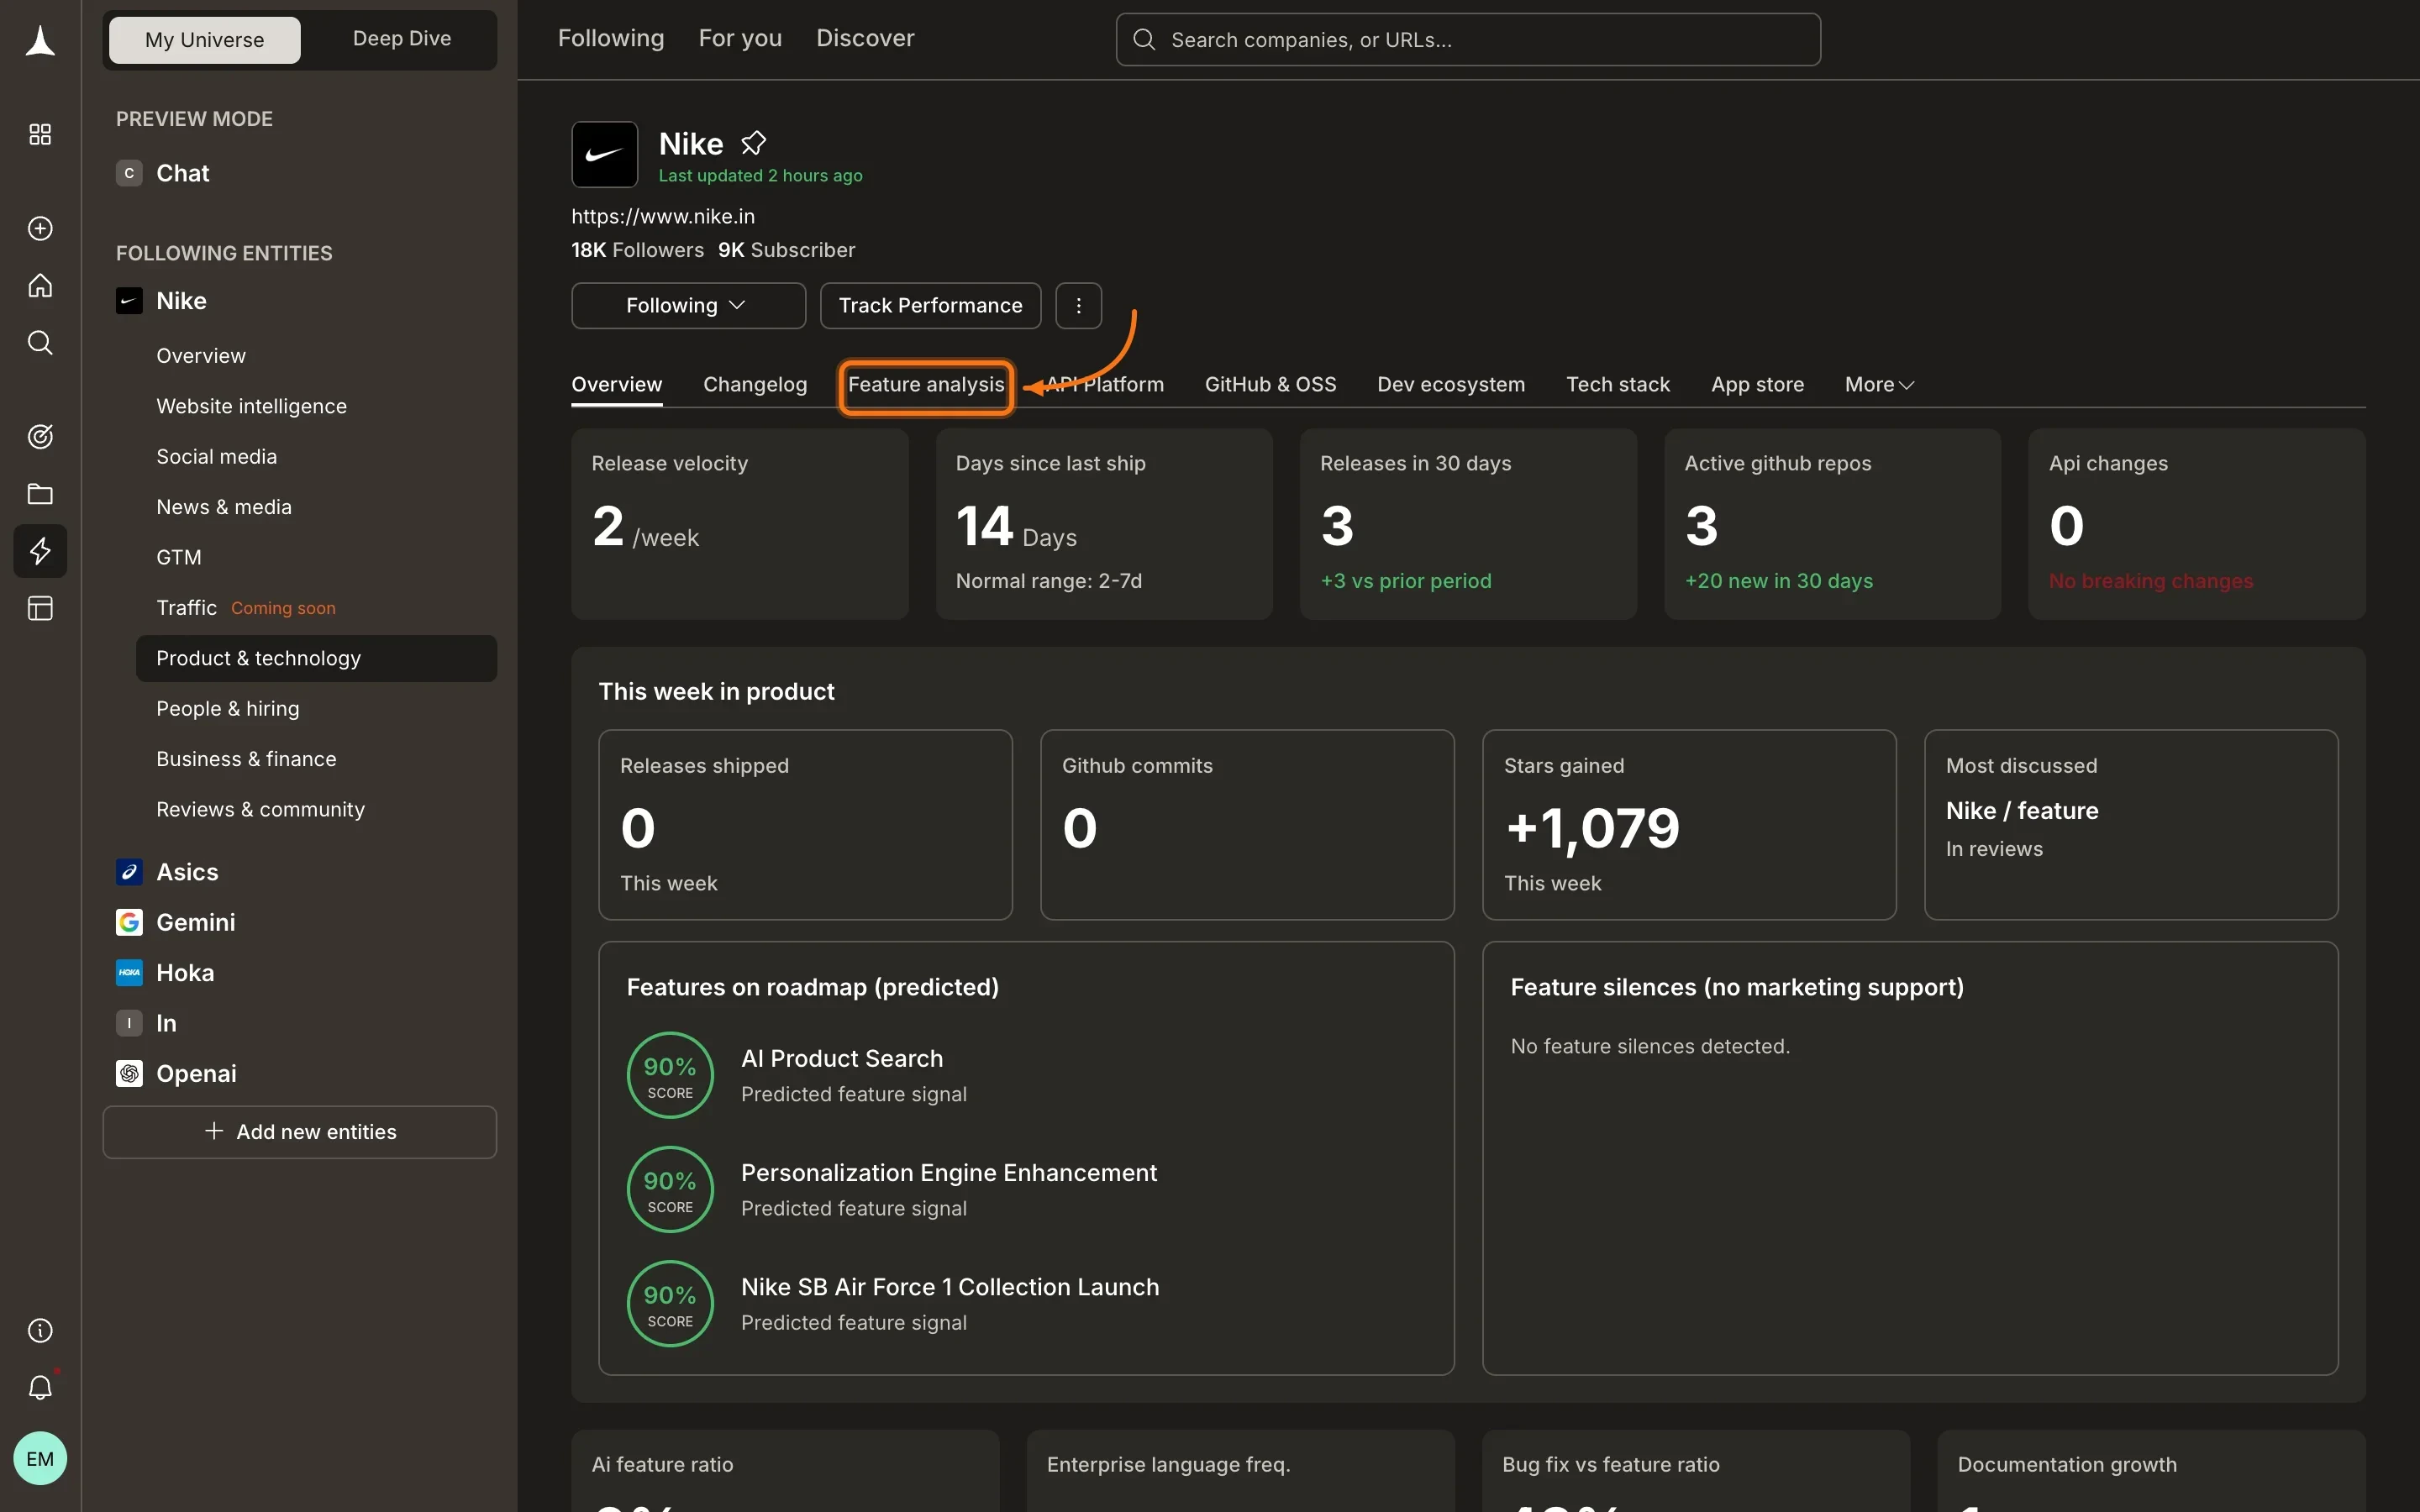Viewport: 2420px width, 1512px height.
Task: Click the Api changes card
Action: (2197, 524)
